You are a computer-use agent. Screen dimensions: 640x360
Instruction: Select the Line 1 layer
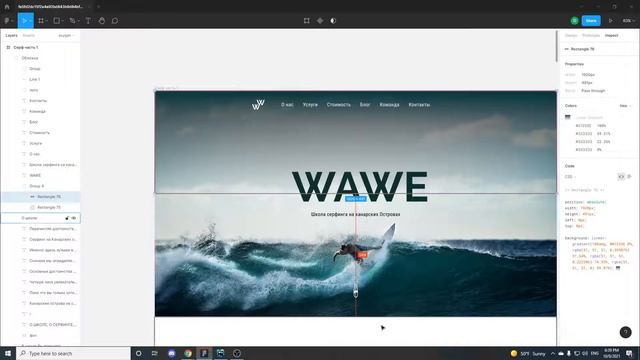(41, 79)
